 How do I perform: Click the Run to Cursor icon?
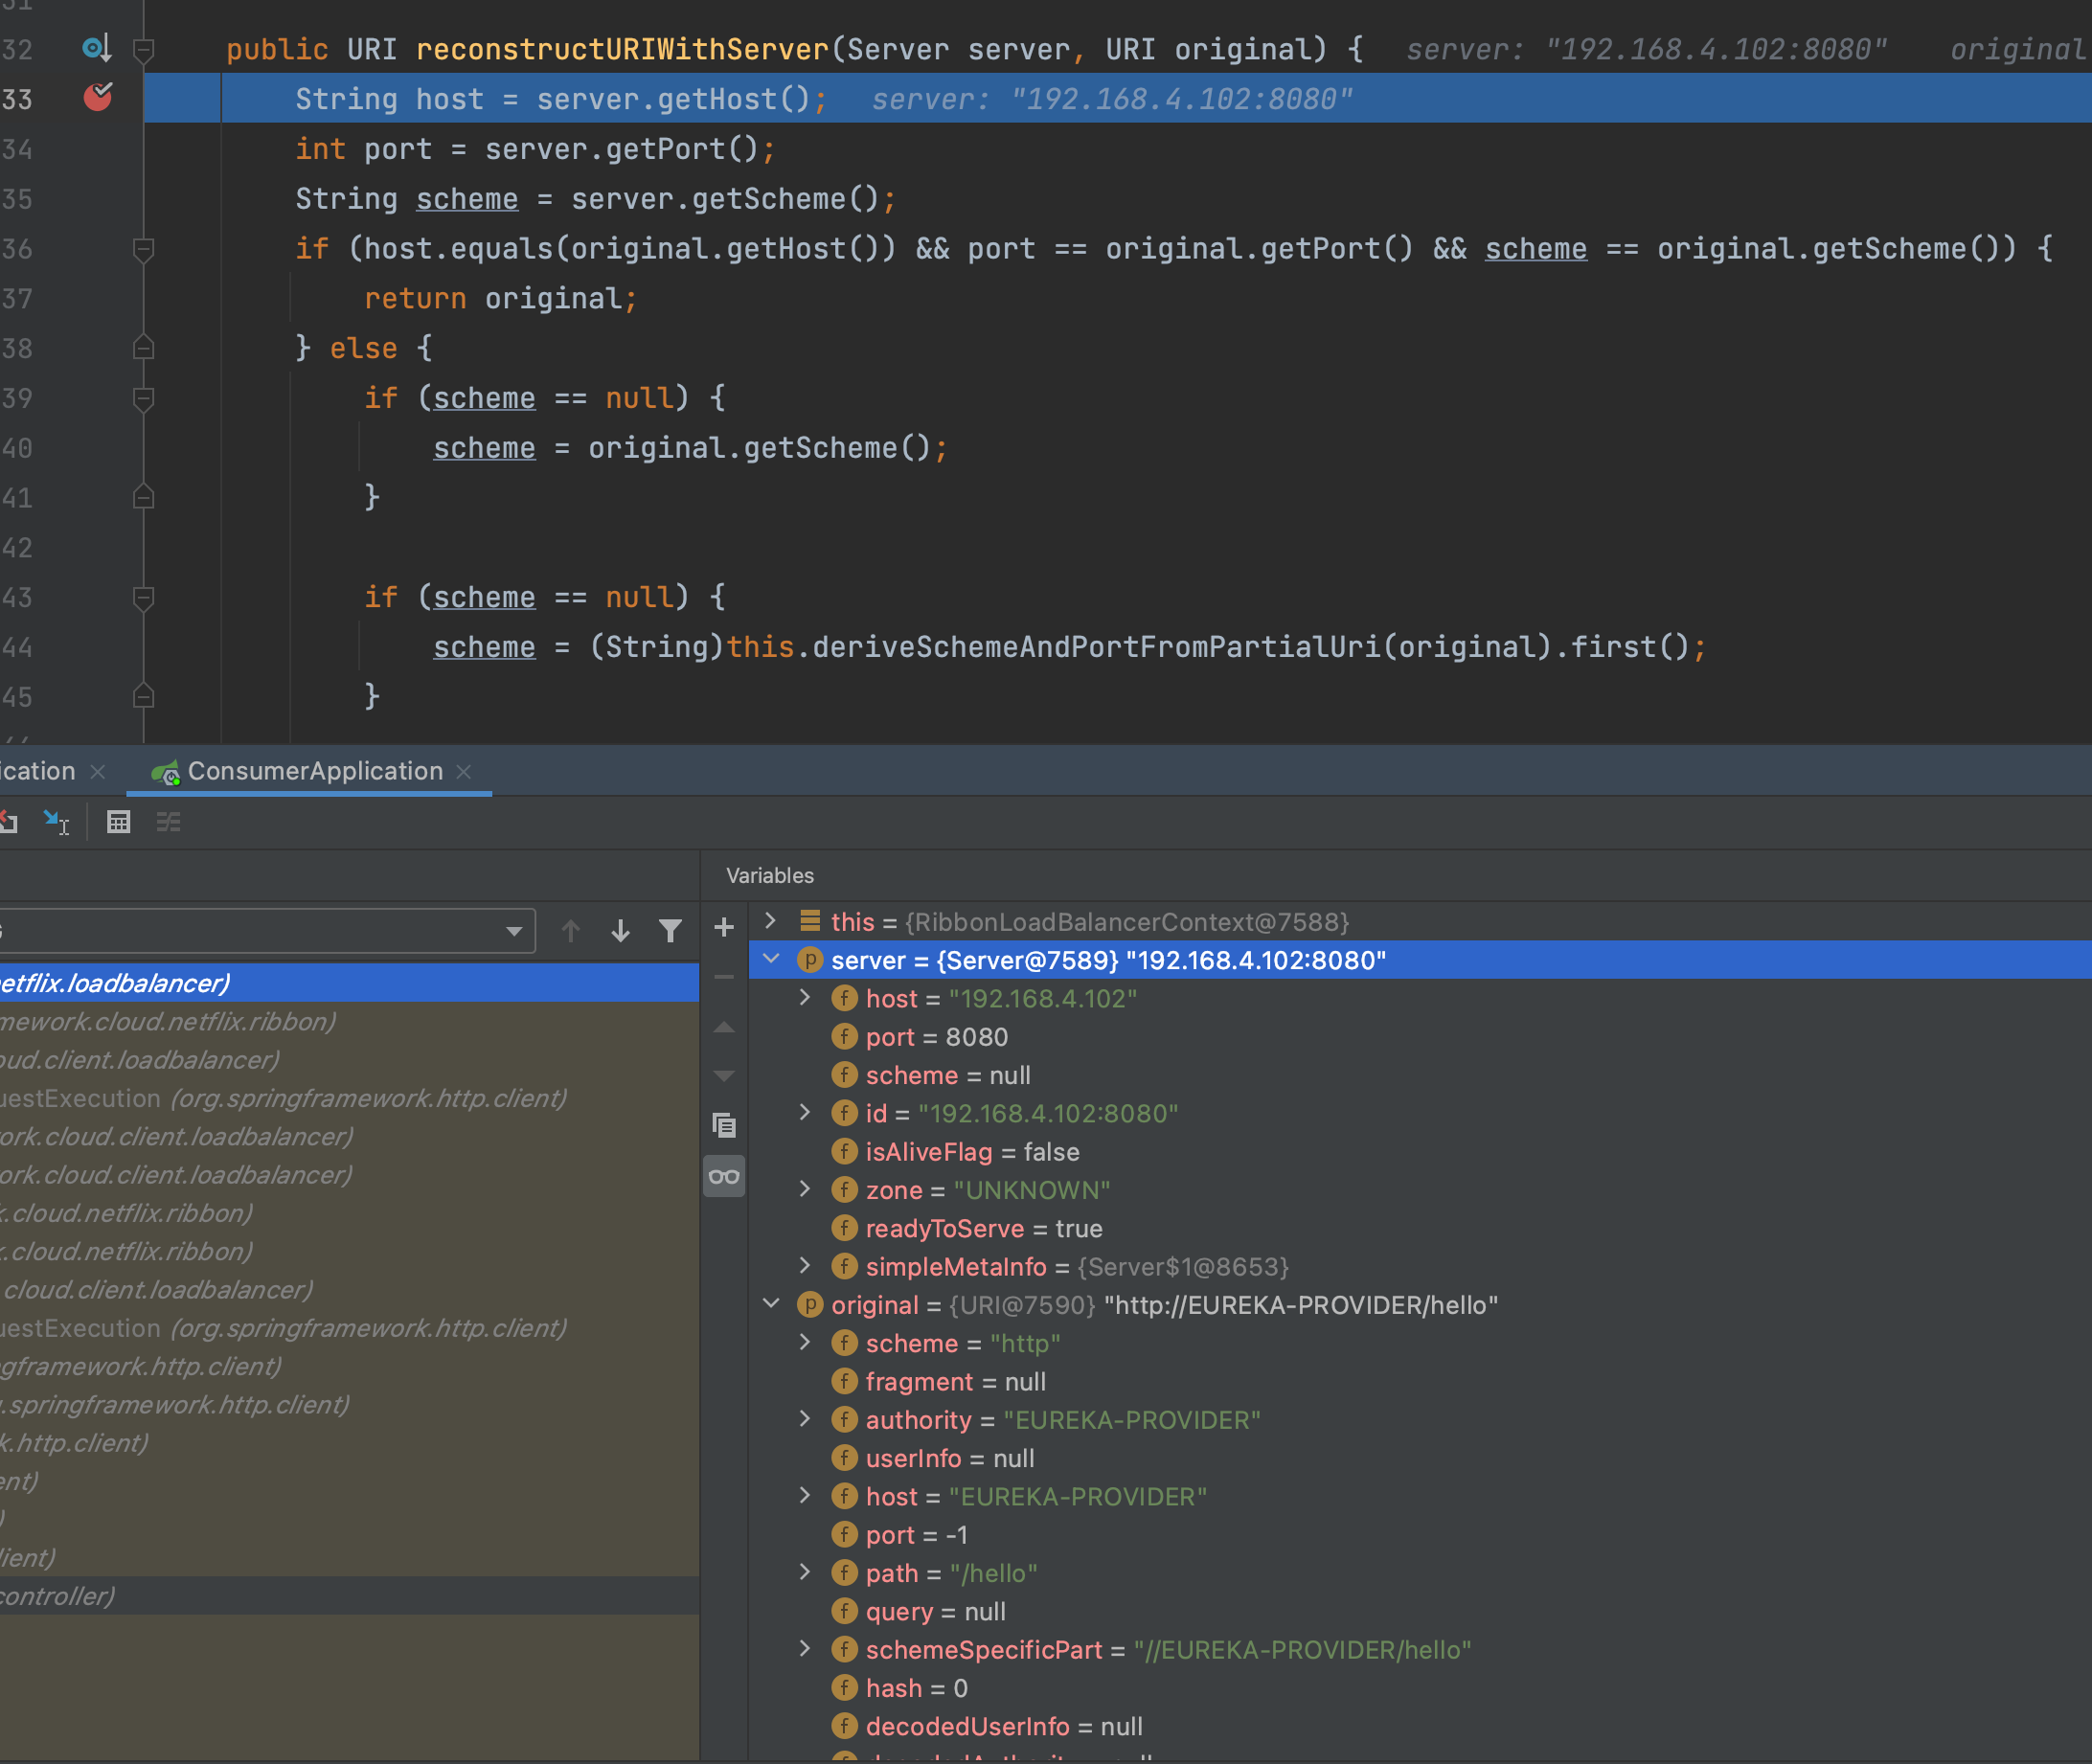pos(56,822)
